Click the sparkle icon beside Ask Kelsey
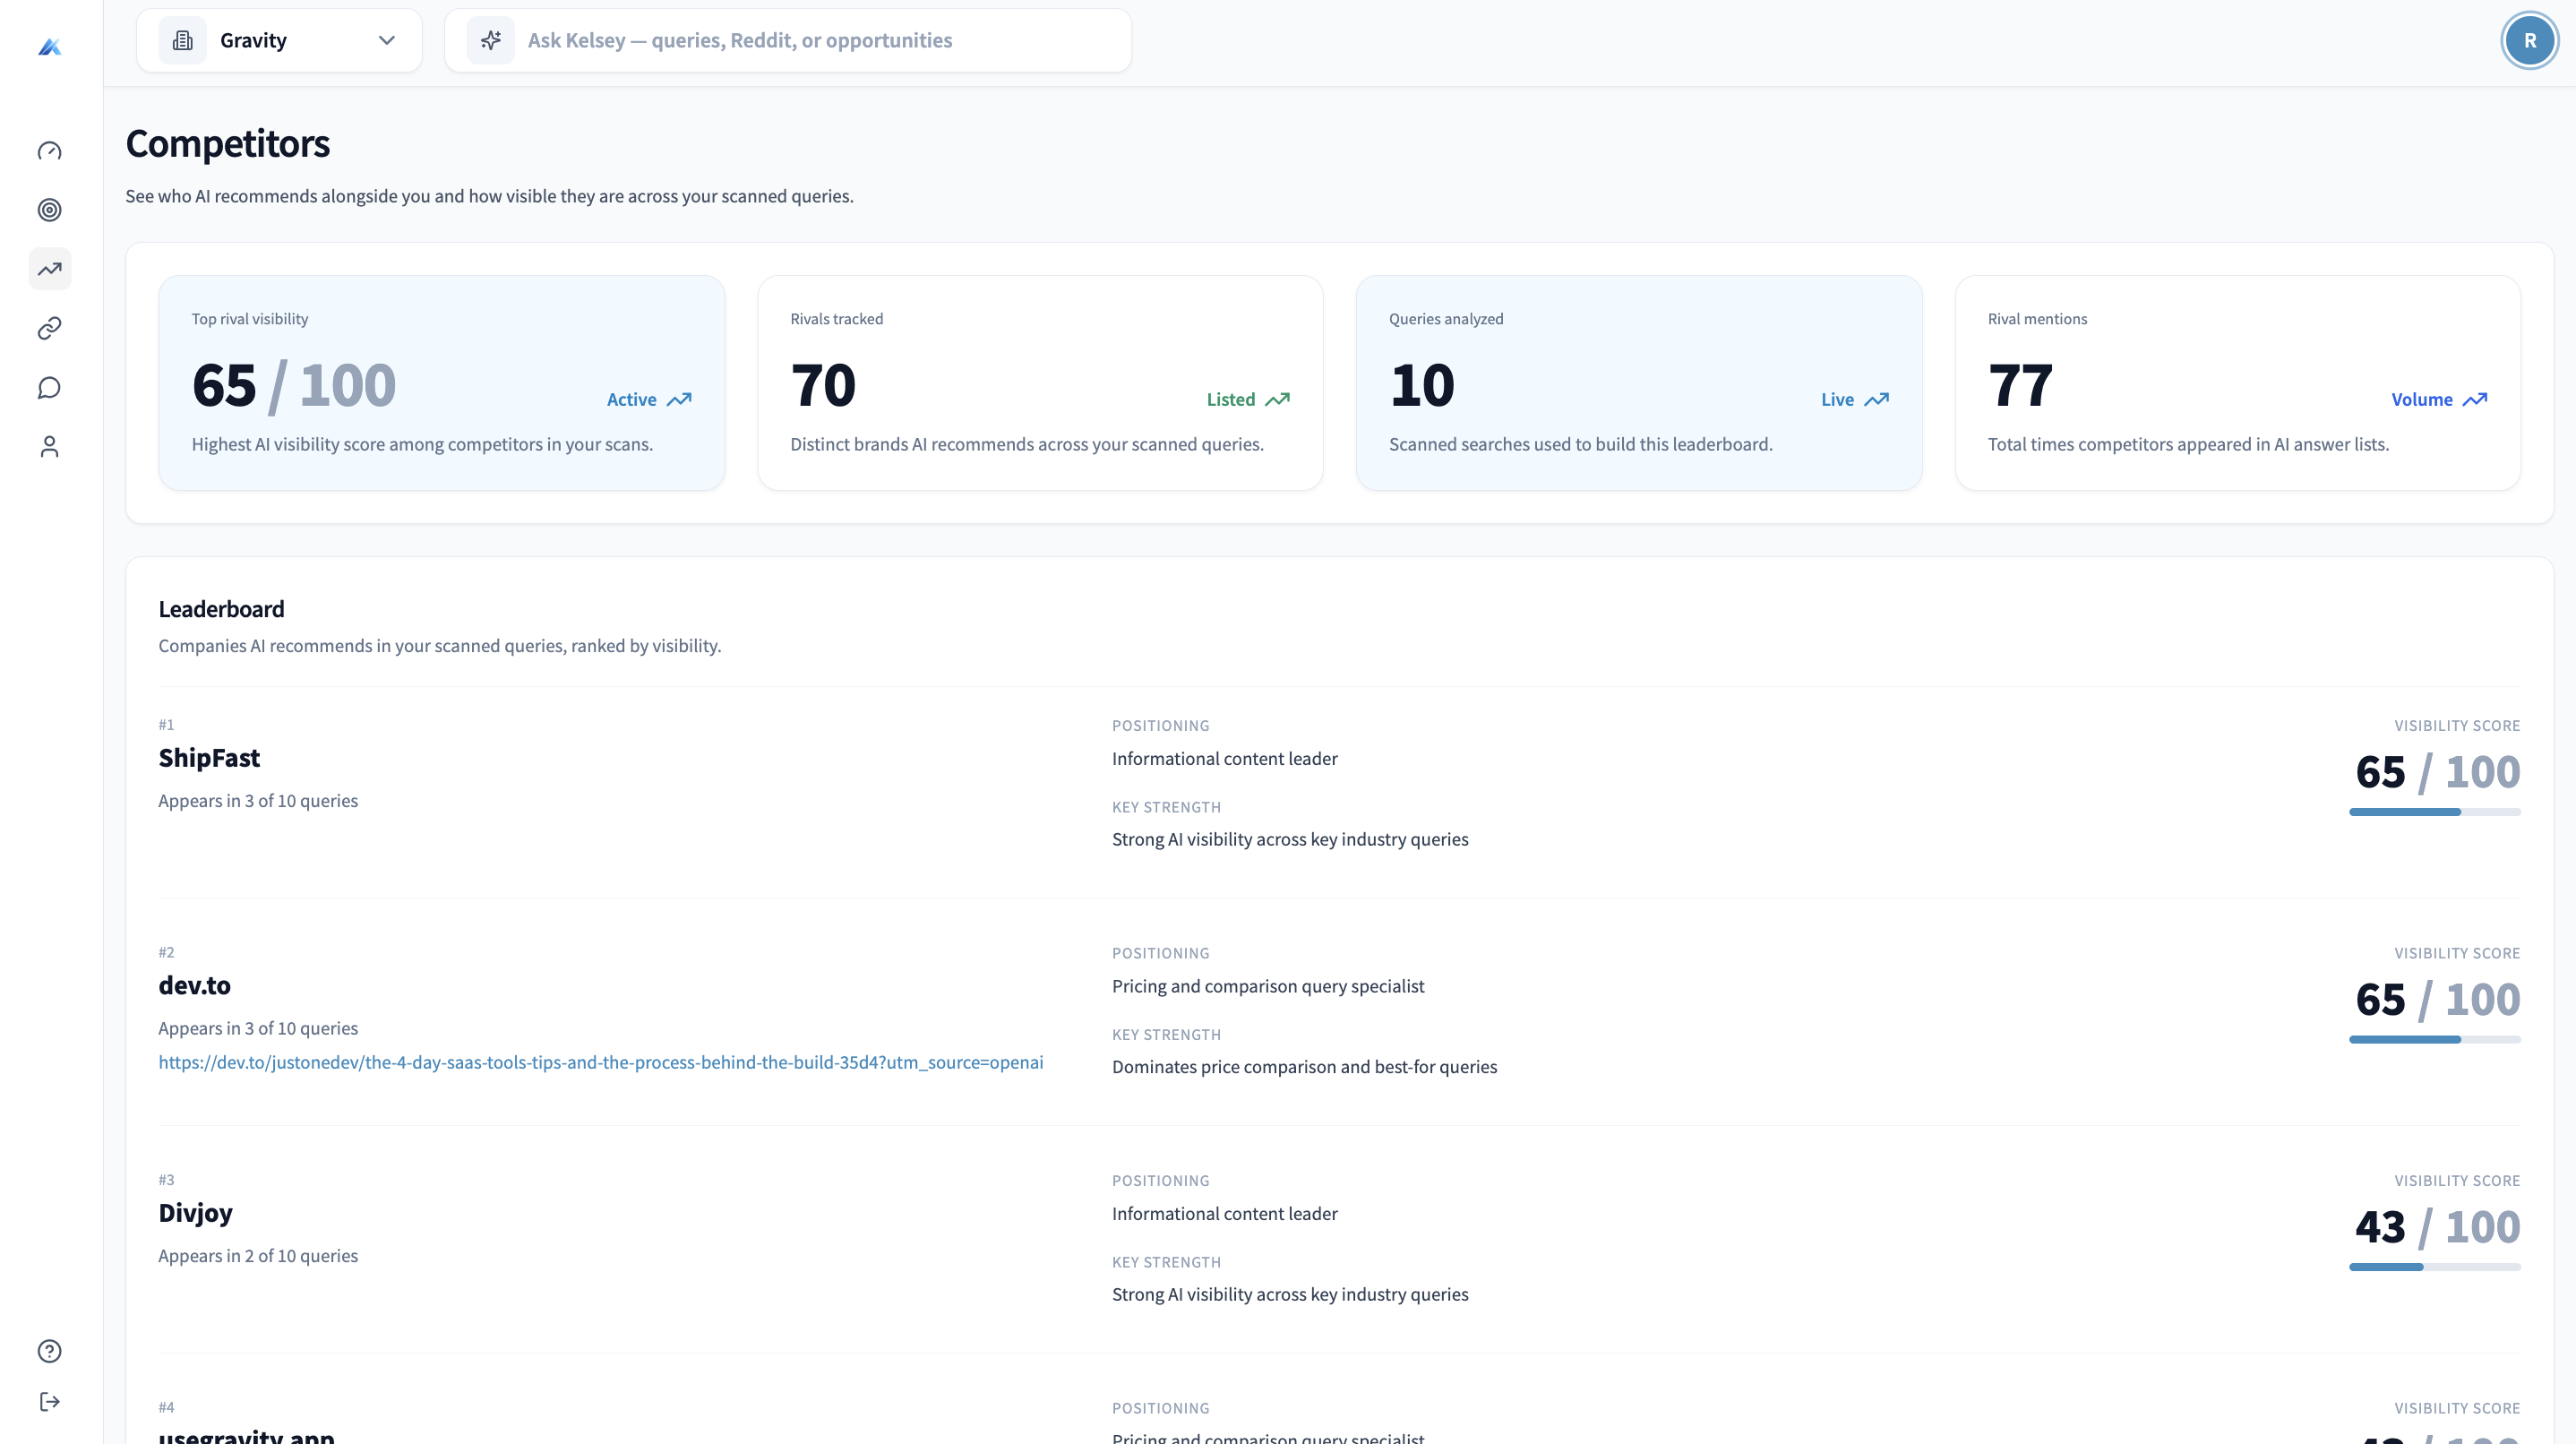The height and width of the screenshot is (1444, 2576). click(490, 40)
